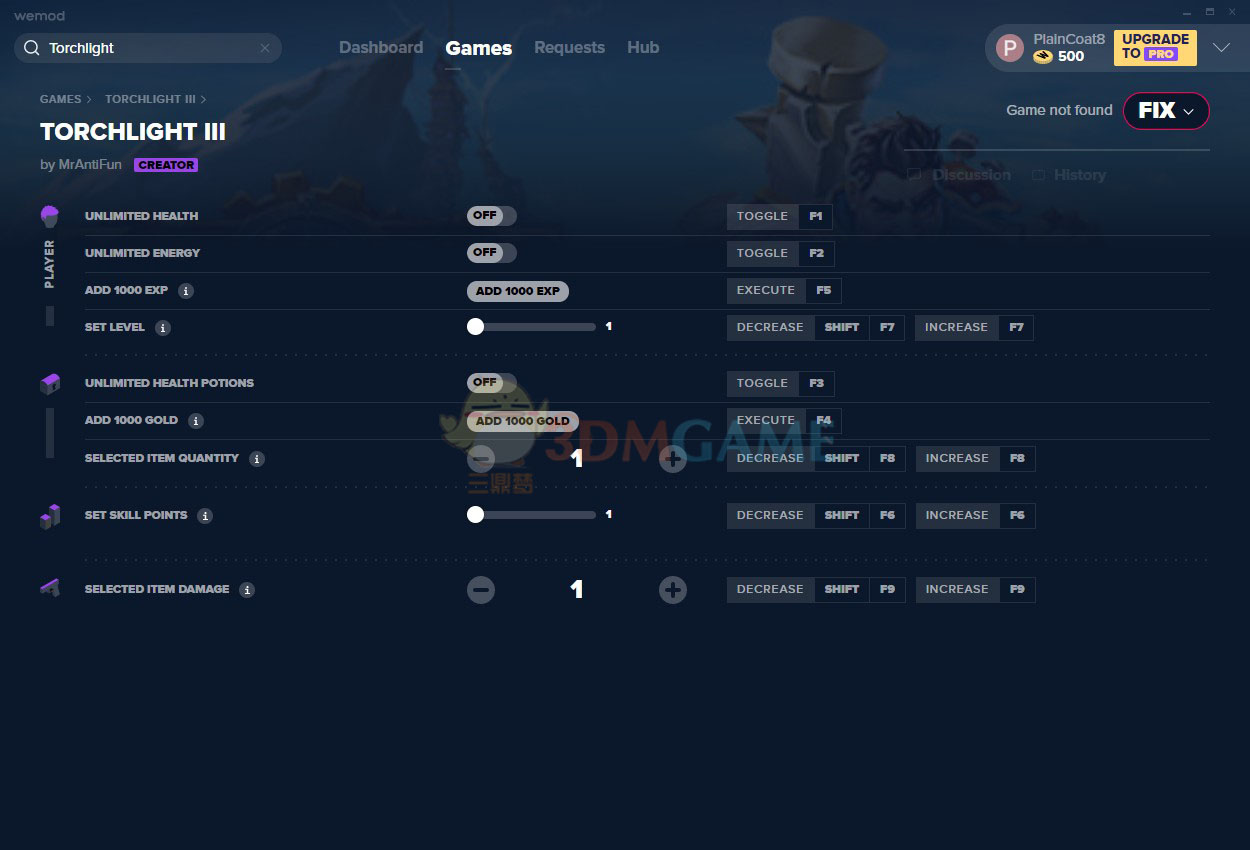Click F3 hotkey for Health Potions

817,383
